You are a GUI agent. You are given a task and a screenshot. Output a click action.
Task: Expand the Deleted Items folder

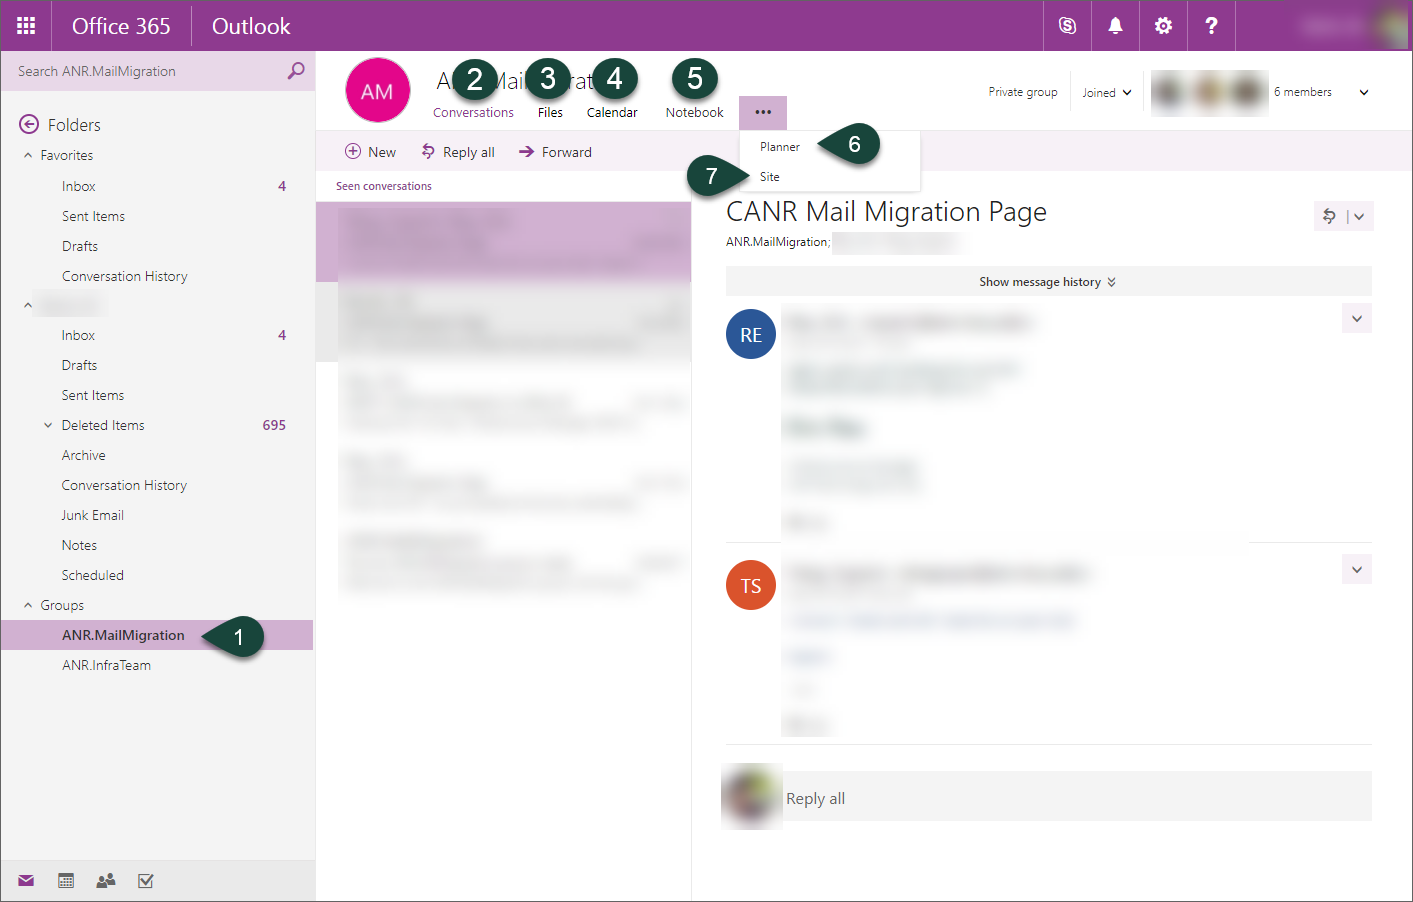[48, 426]
